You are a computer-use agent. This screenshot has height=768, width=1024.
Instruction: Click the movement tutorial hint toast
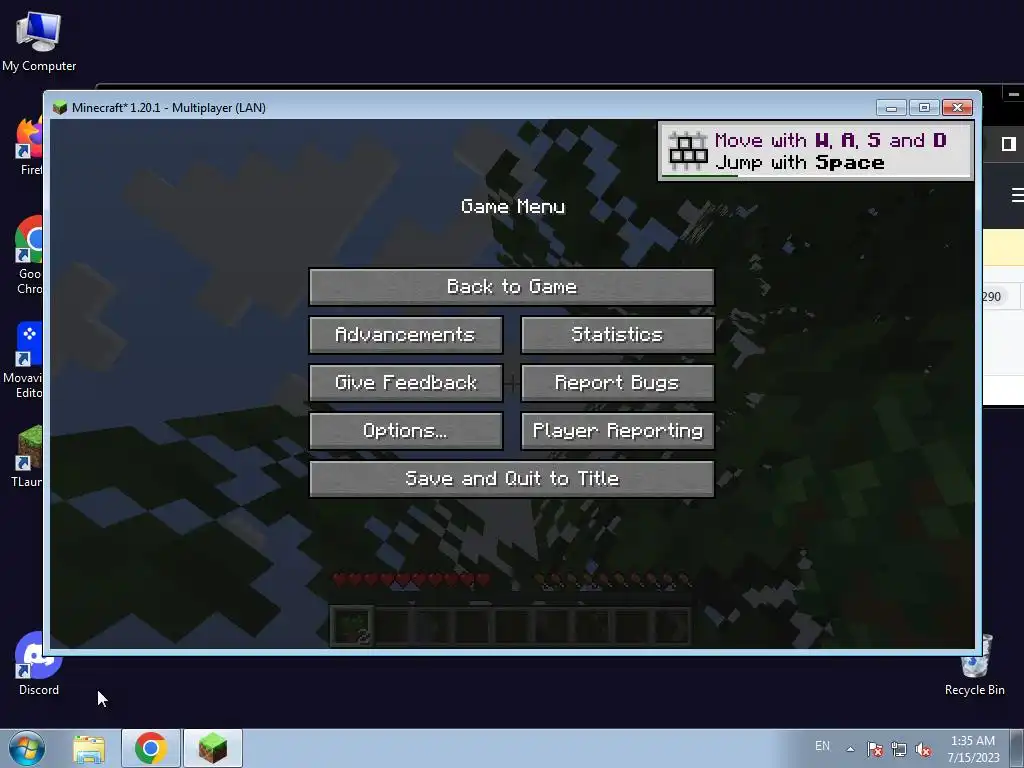[x=816, y=151]
